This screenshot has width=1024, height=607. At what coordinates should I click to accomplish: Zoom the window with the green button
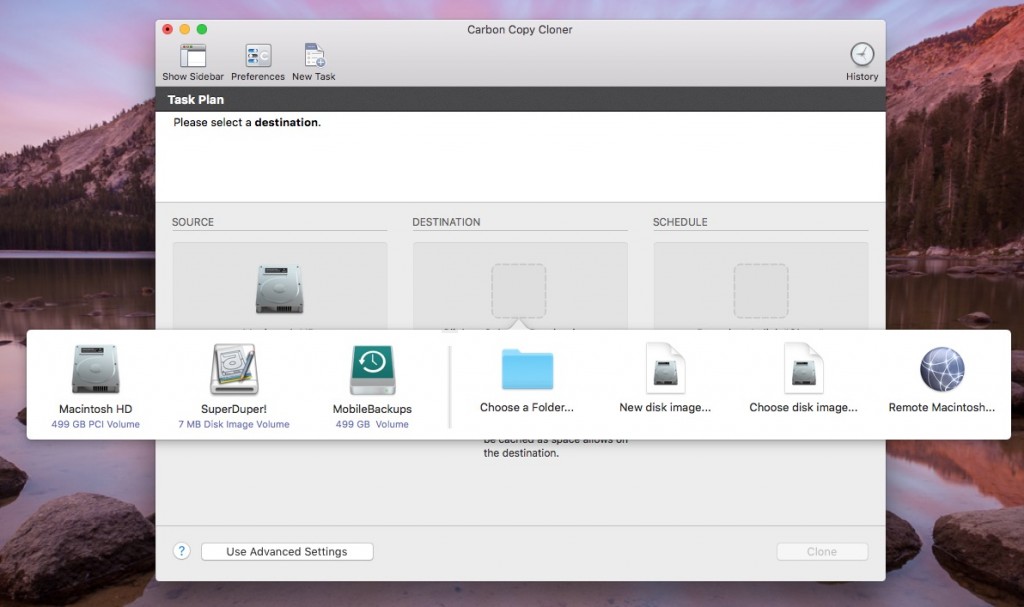(202, 29)
